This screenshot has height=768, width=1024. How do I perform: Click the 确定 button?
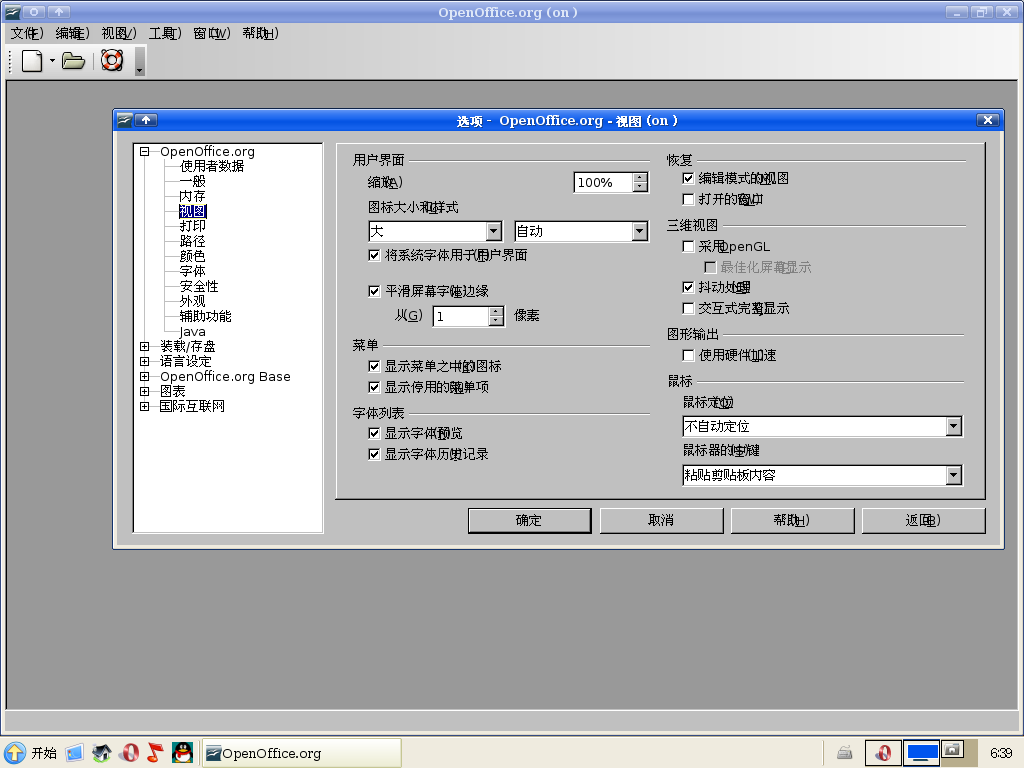(530, 520)
